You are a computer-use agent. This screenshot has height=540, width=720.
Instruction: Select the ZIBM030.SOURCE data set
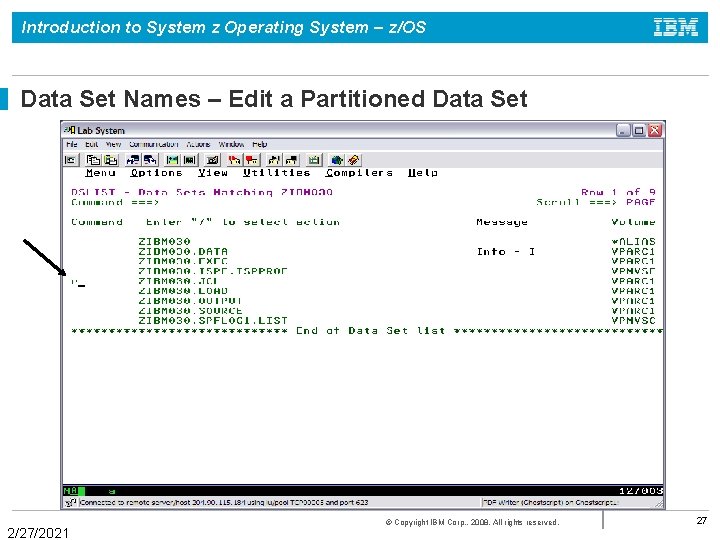190,311
